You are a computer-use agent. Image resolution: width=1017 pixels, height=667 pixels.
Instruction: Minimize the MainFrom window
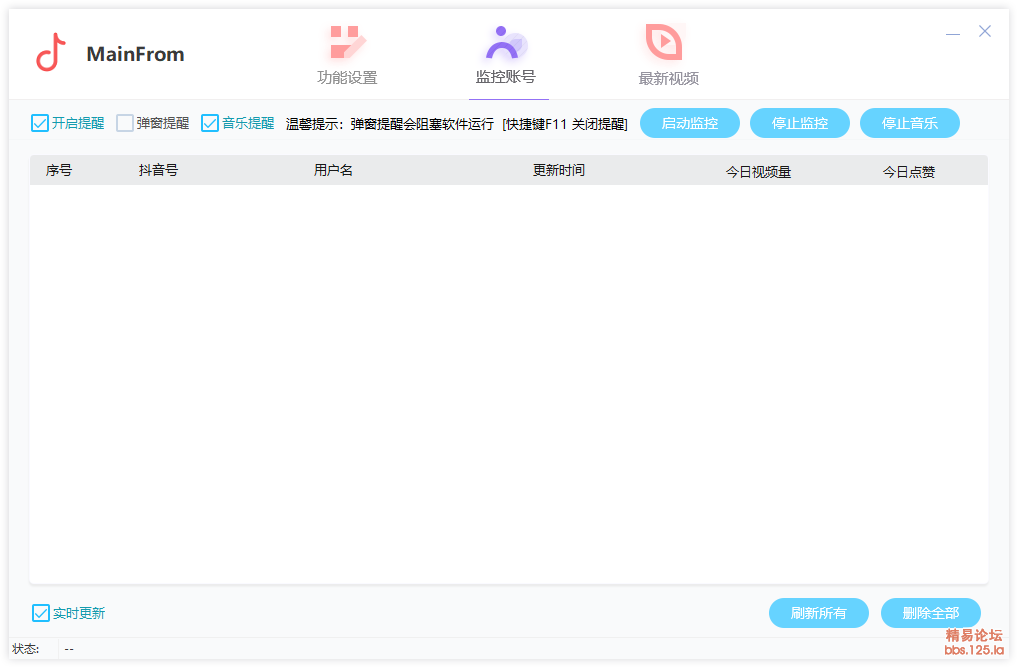point(953,33)
